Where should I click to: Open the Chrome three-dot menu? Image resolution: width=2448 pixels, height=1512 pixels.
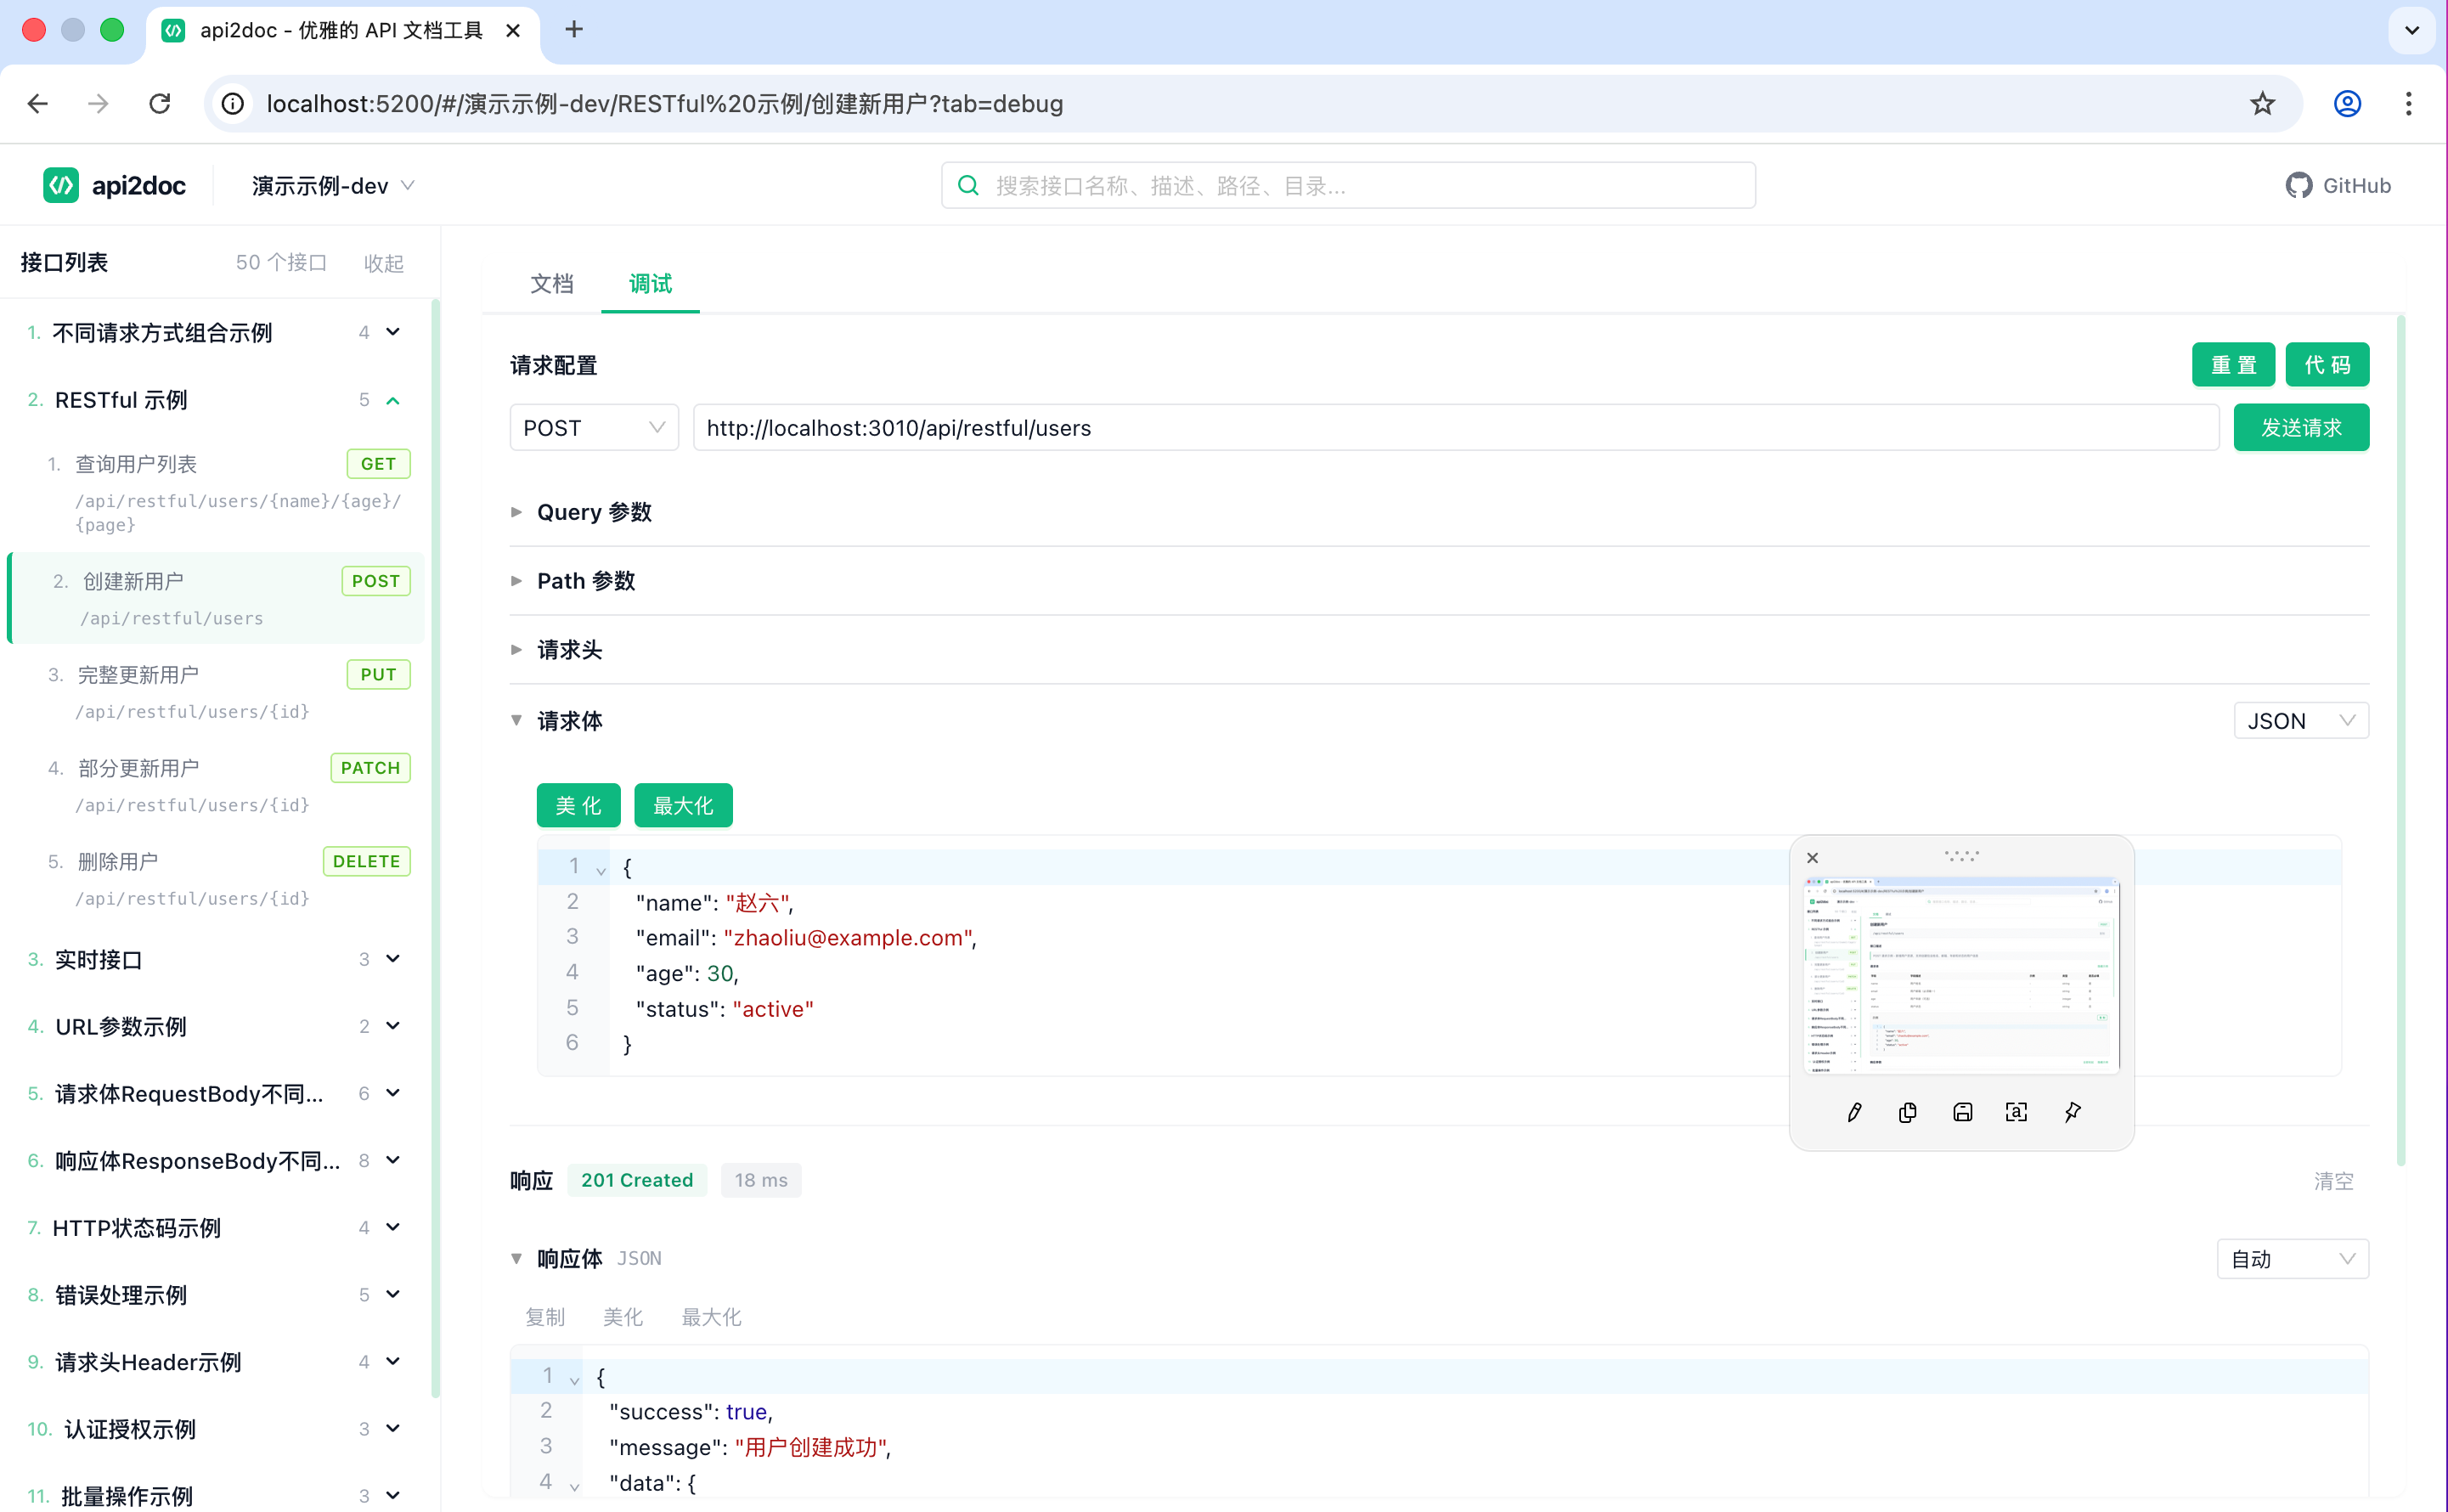[x=2408, y=103]
